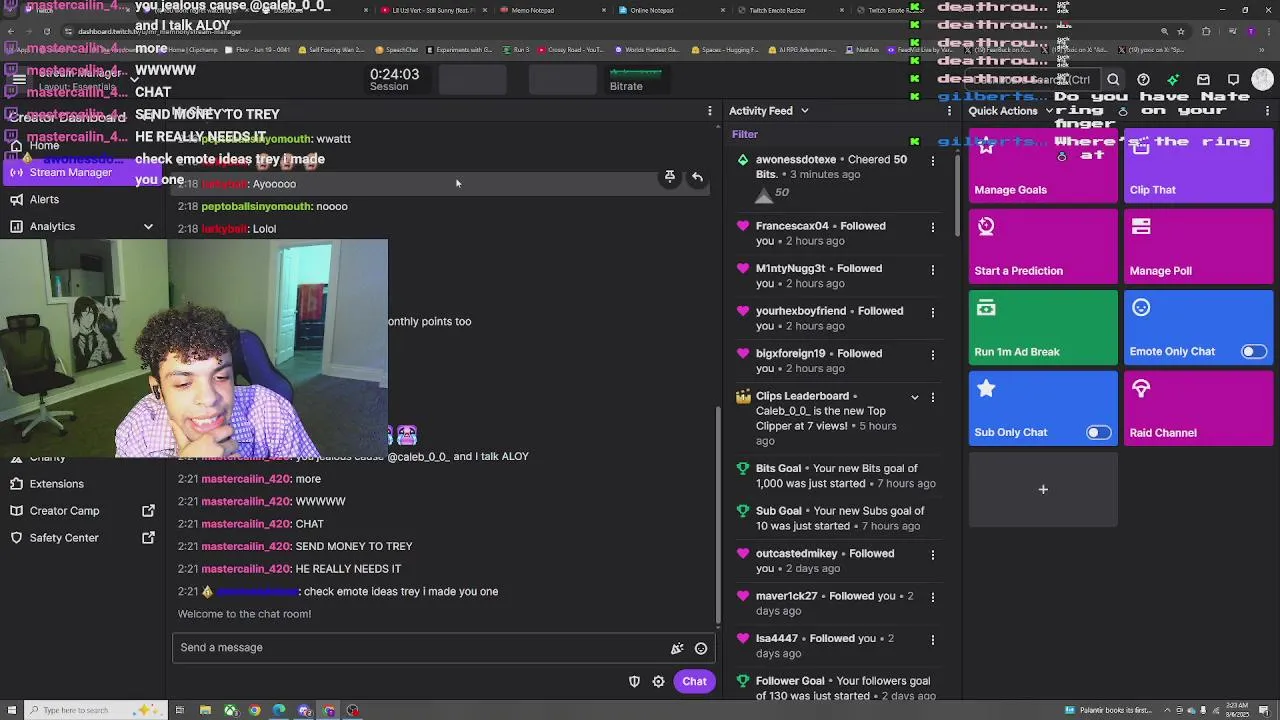Open options for maver1ck27 follow event

933,597
